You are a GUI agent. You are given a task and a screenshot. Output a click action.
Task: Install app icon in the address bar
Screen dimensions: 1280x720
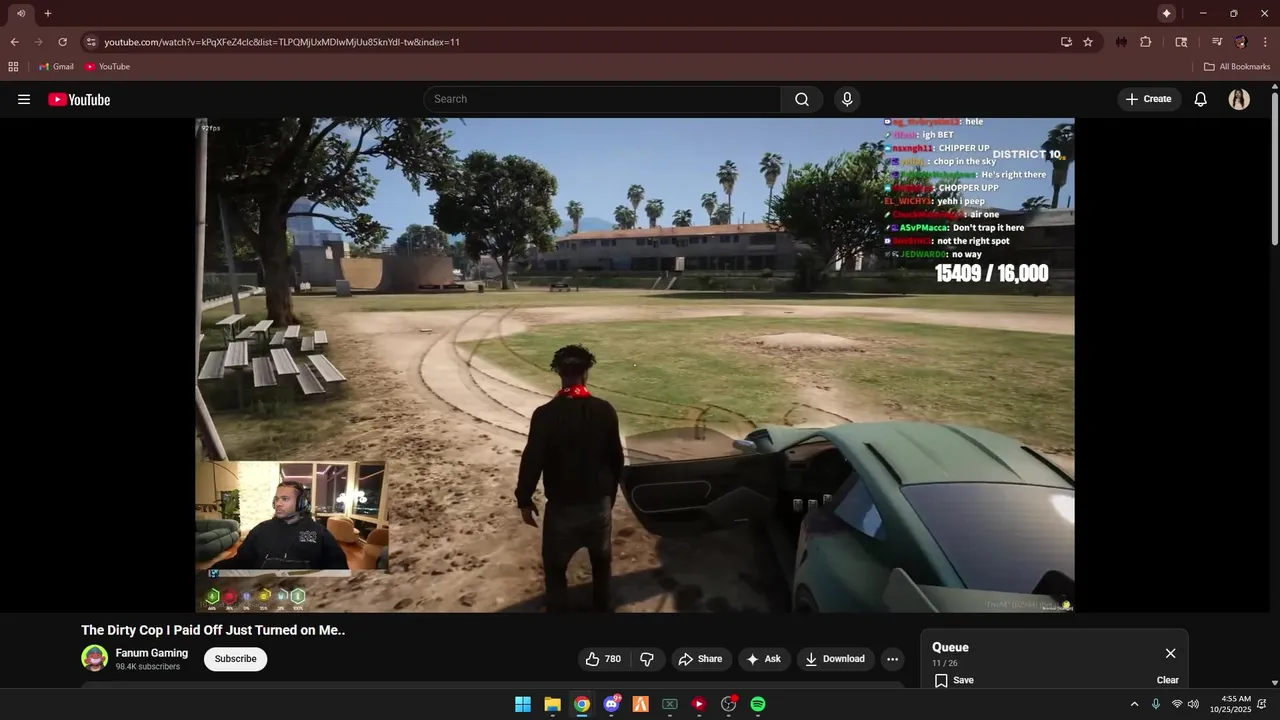click(1066, 42)
